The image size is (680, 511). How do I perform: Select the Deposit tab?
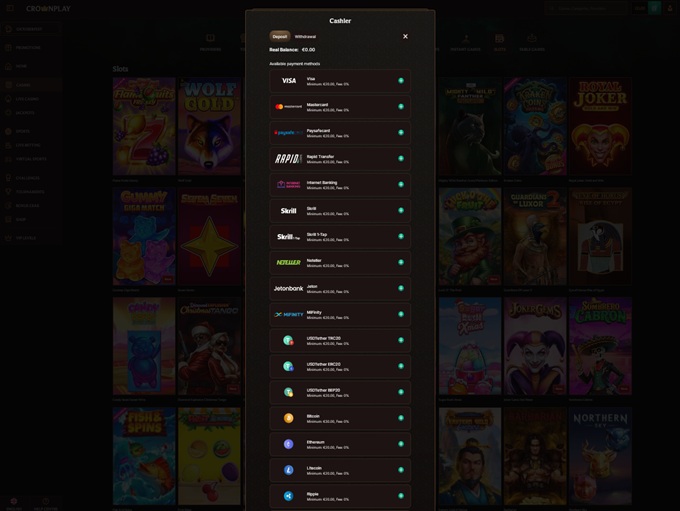point(280,36)
